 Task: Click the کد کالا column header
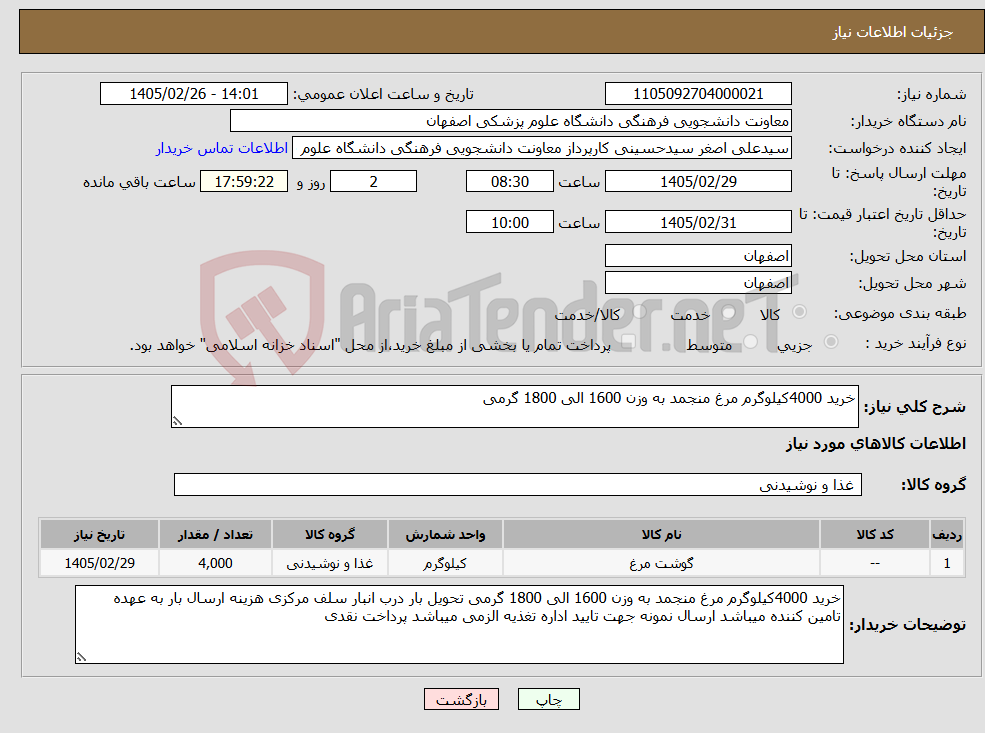(x=874, y=535)
